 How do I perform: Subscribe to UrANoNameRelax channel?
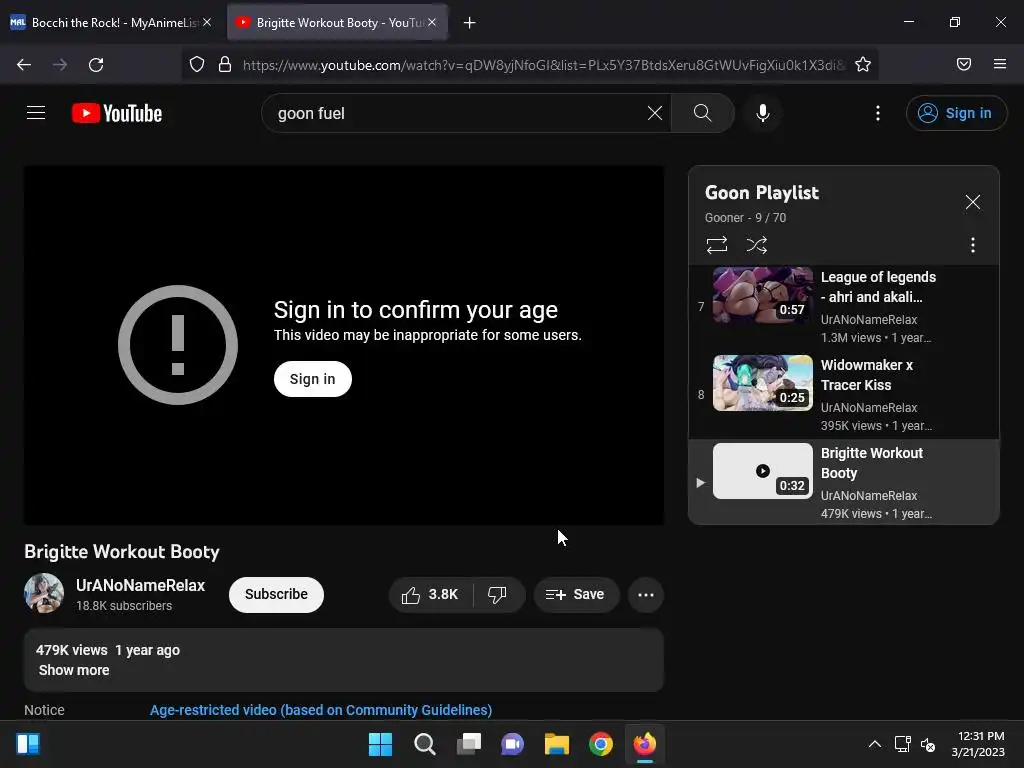[x=276, y=594]
